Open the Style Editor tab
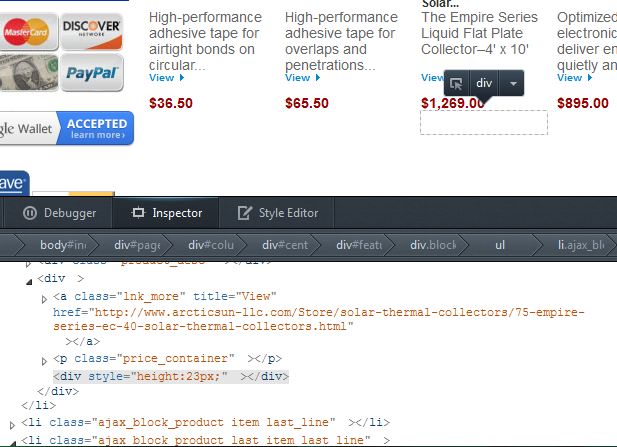The width and height of the screenshot is (617, 447). click(277, 213)
